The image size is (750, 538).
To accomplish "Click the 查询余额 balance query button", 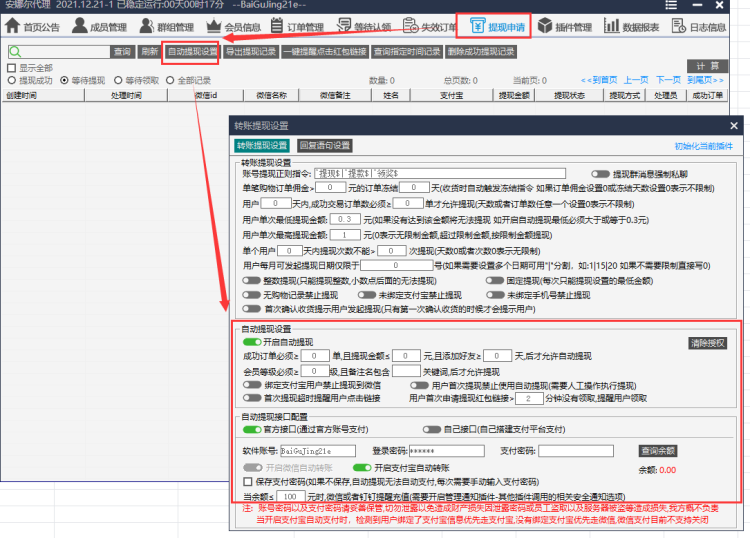I will pos(658,451).
